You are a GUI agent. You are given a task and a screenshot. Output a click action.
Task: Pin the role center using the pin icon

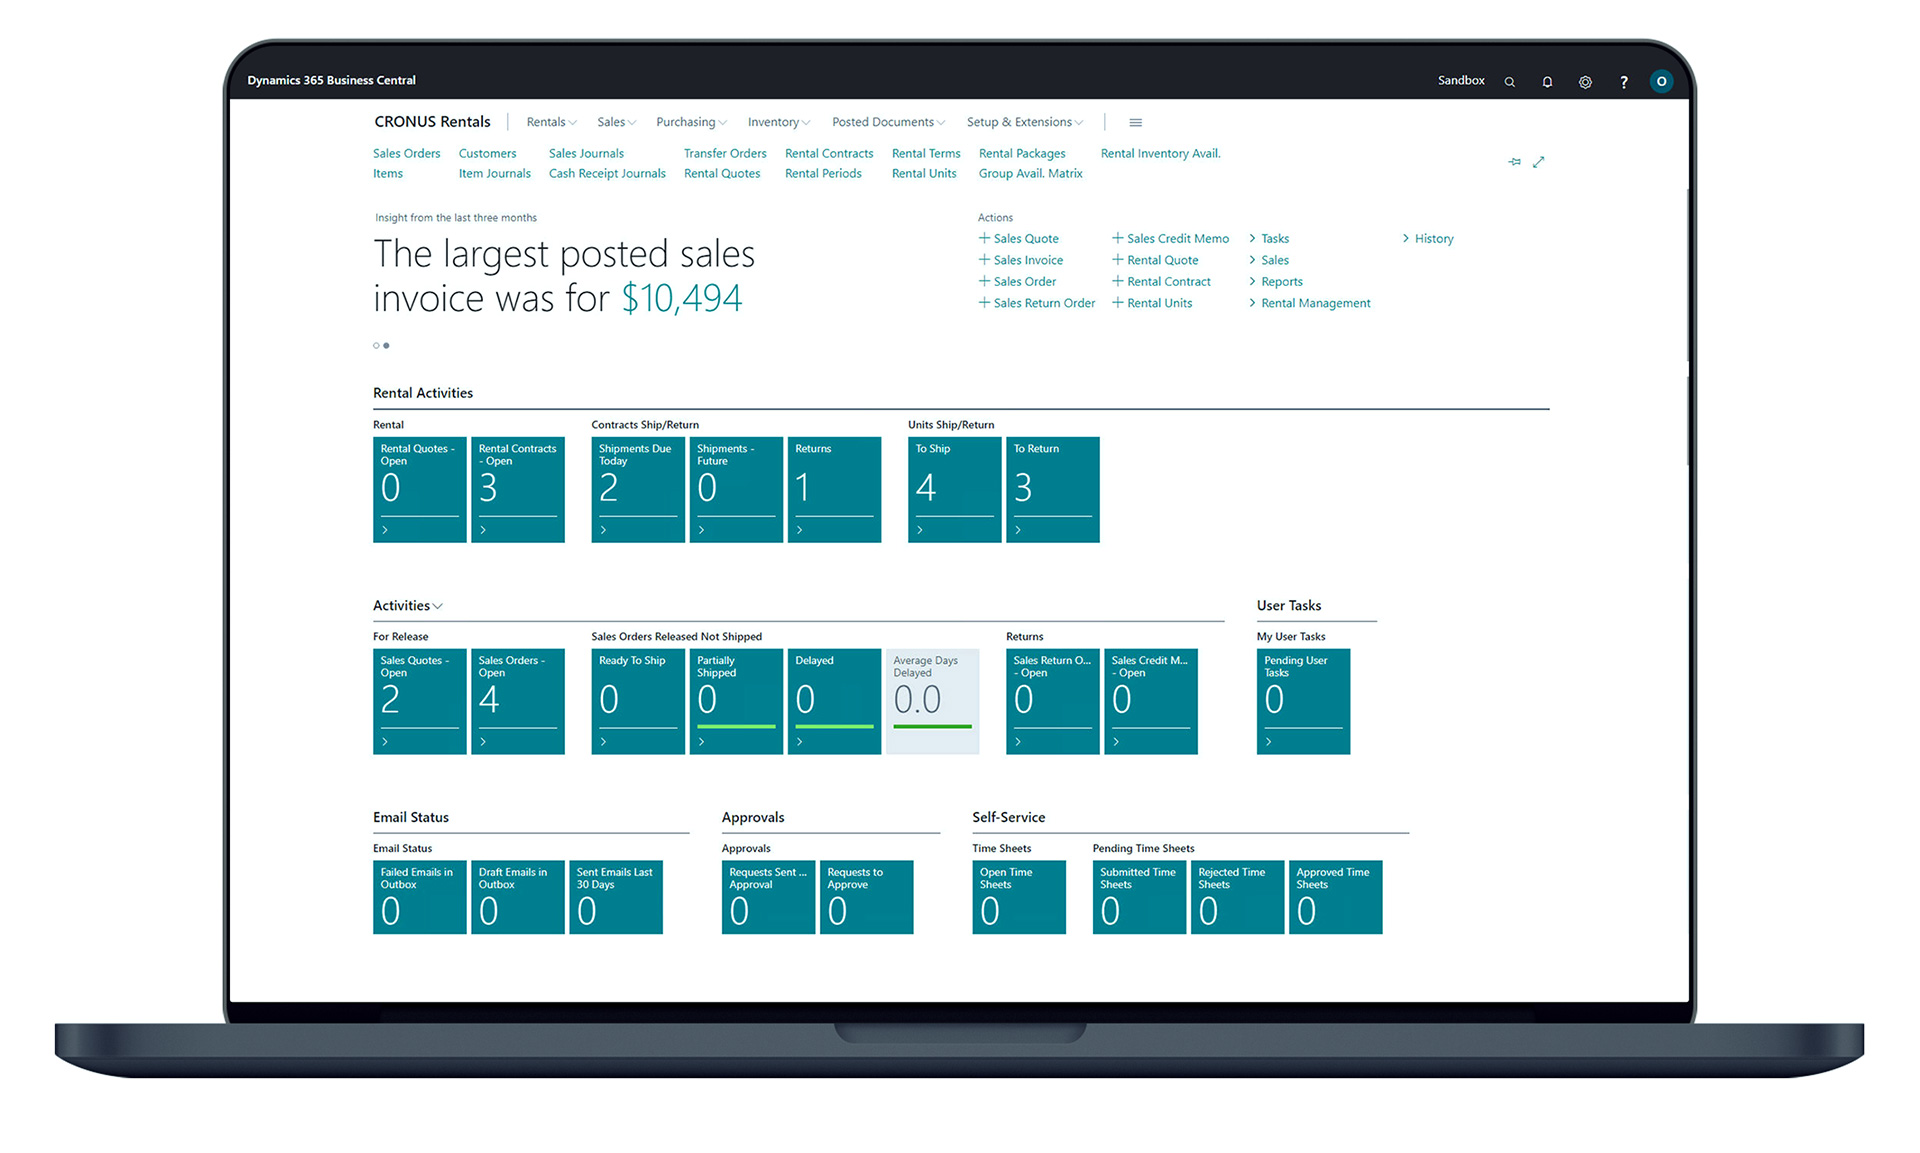click(1514, 161)
